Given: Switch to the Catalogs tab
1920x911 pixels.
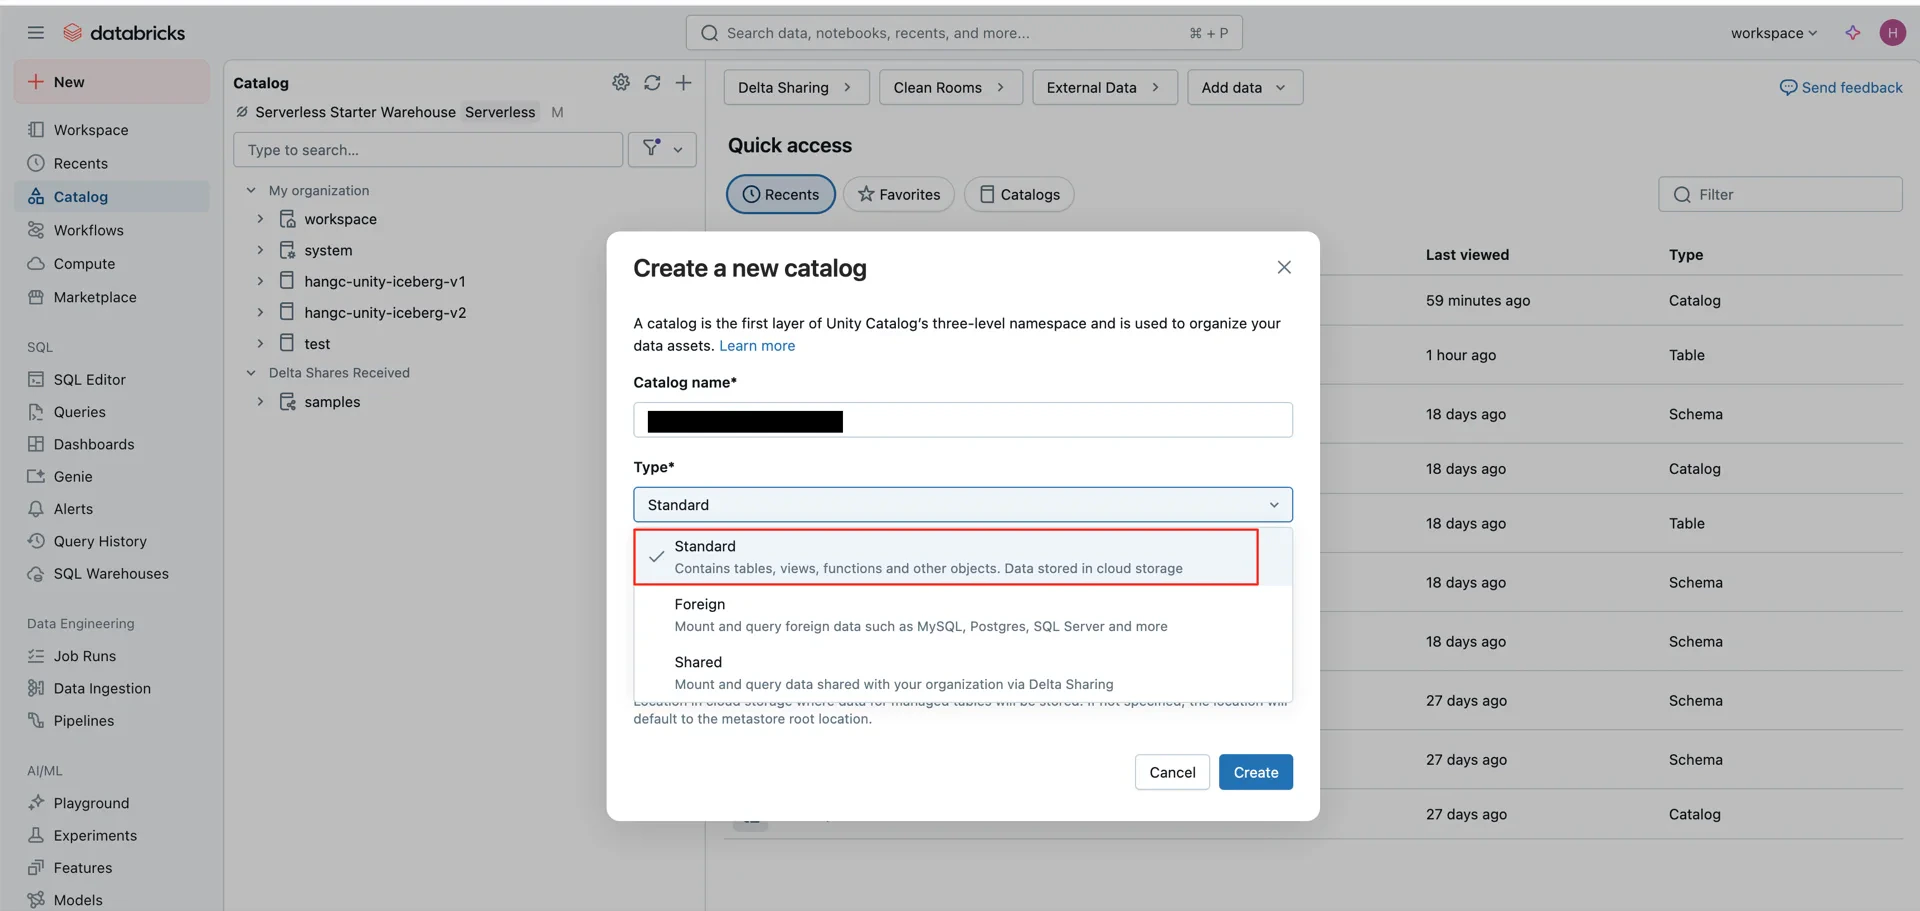Looking at the screenshot, I should [x=1019, y=194].
